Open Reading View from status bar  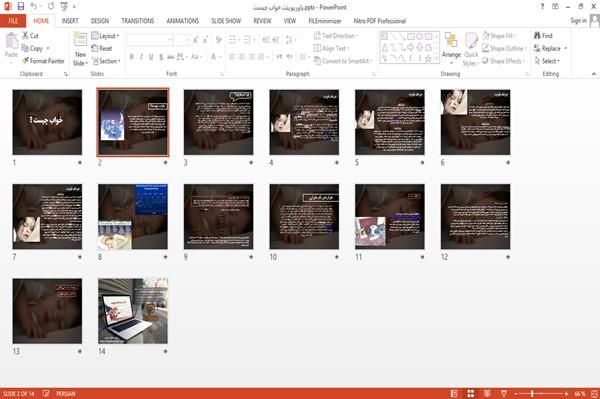(x=487, y=393)
